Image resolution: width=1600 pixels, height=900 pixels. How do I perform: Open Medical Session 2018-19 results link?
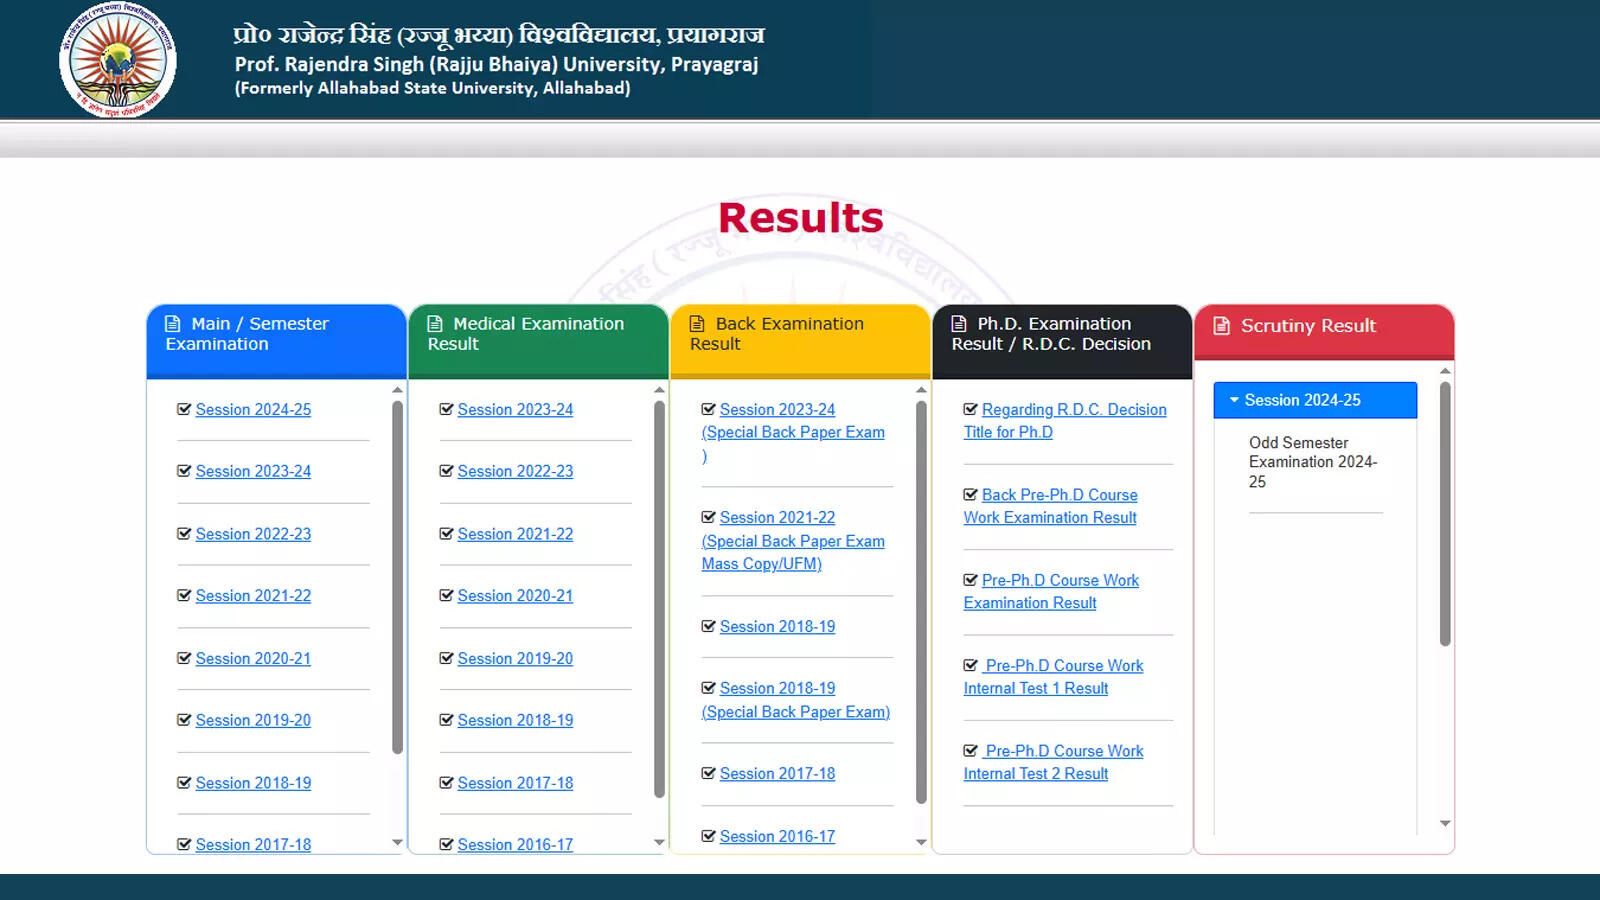515,720
